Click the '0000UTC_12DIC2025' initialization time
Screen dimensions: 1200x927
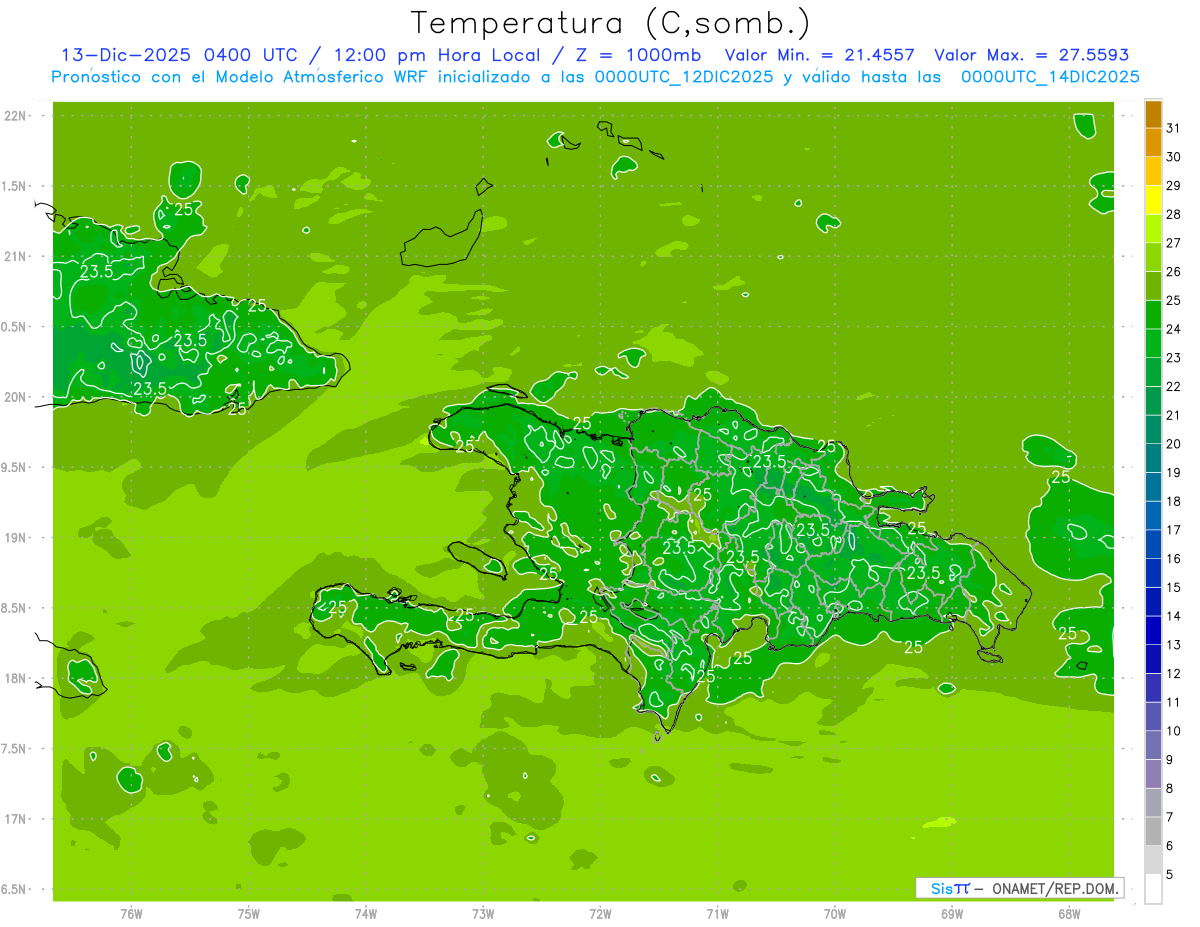click(x=684, y=77)
